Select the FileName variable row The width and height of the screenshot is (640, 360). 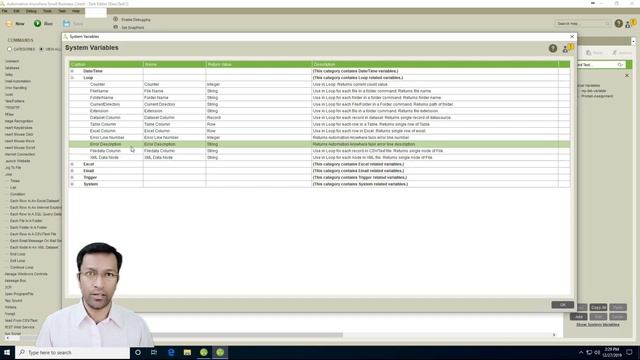[319, 91]
